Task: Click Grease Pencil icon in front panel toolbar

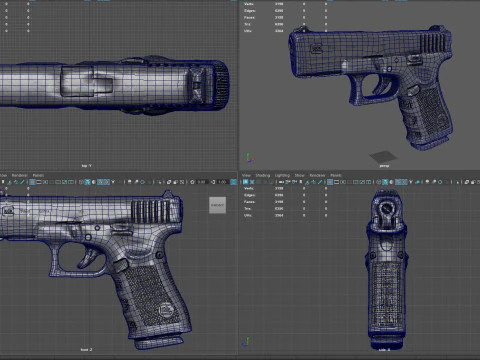Action: coord(22,182)
